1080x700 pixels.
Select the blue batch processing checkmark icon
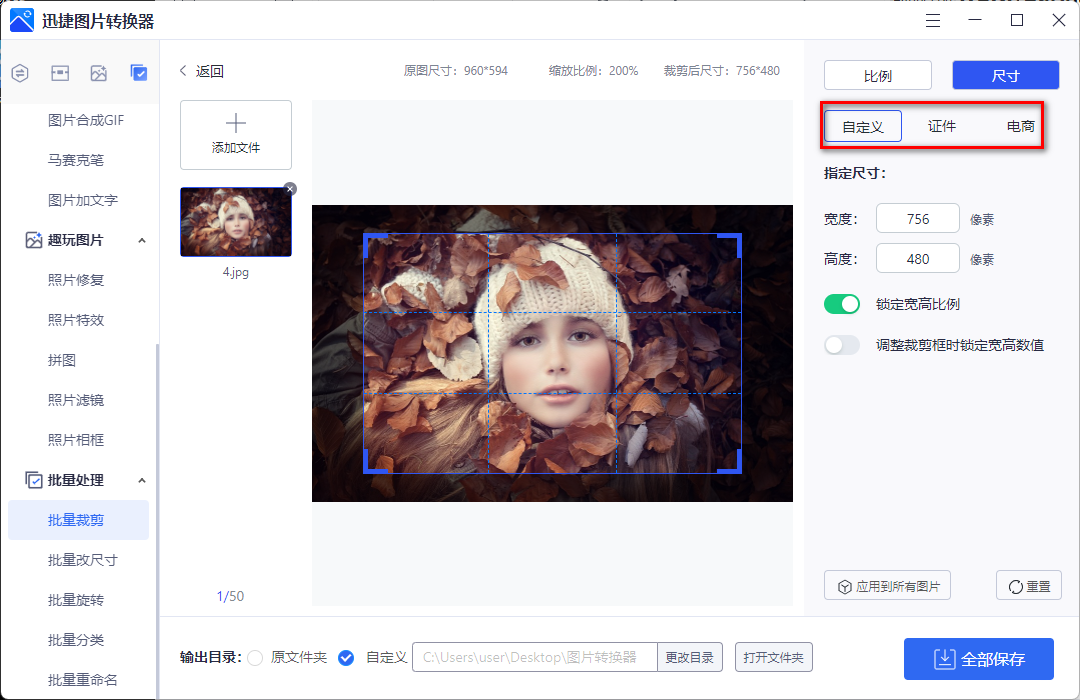click(x=139, y=73)
